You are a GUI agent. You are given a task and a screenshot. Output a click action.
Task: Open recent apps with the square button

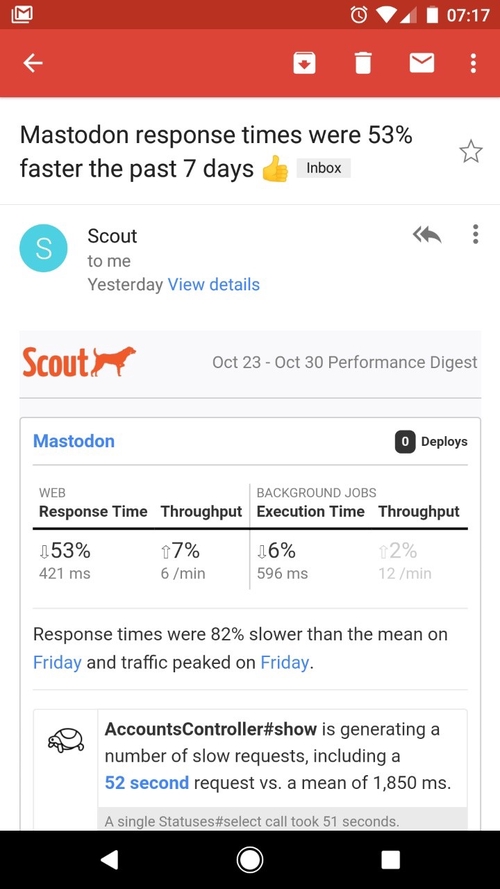click(391, 860)
